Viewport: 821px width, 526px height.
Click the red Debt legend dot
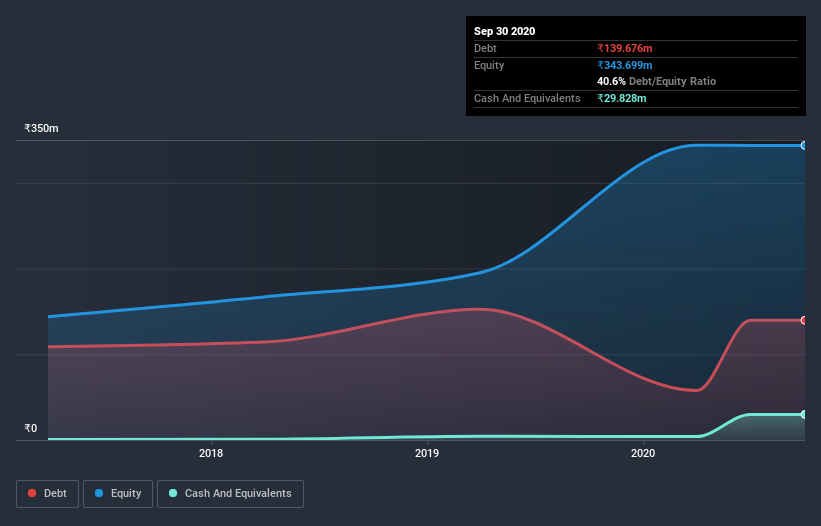[32, 493]
